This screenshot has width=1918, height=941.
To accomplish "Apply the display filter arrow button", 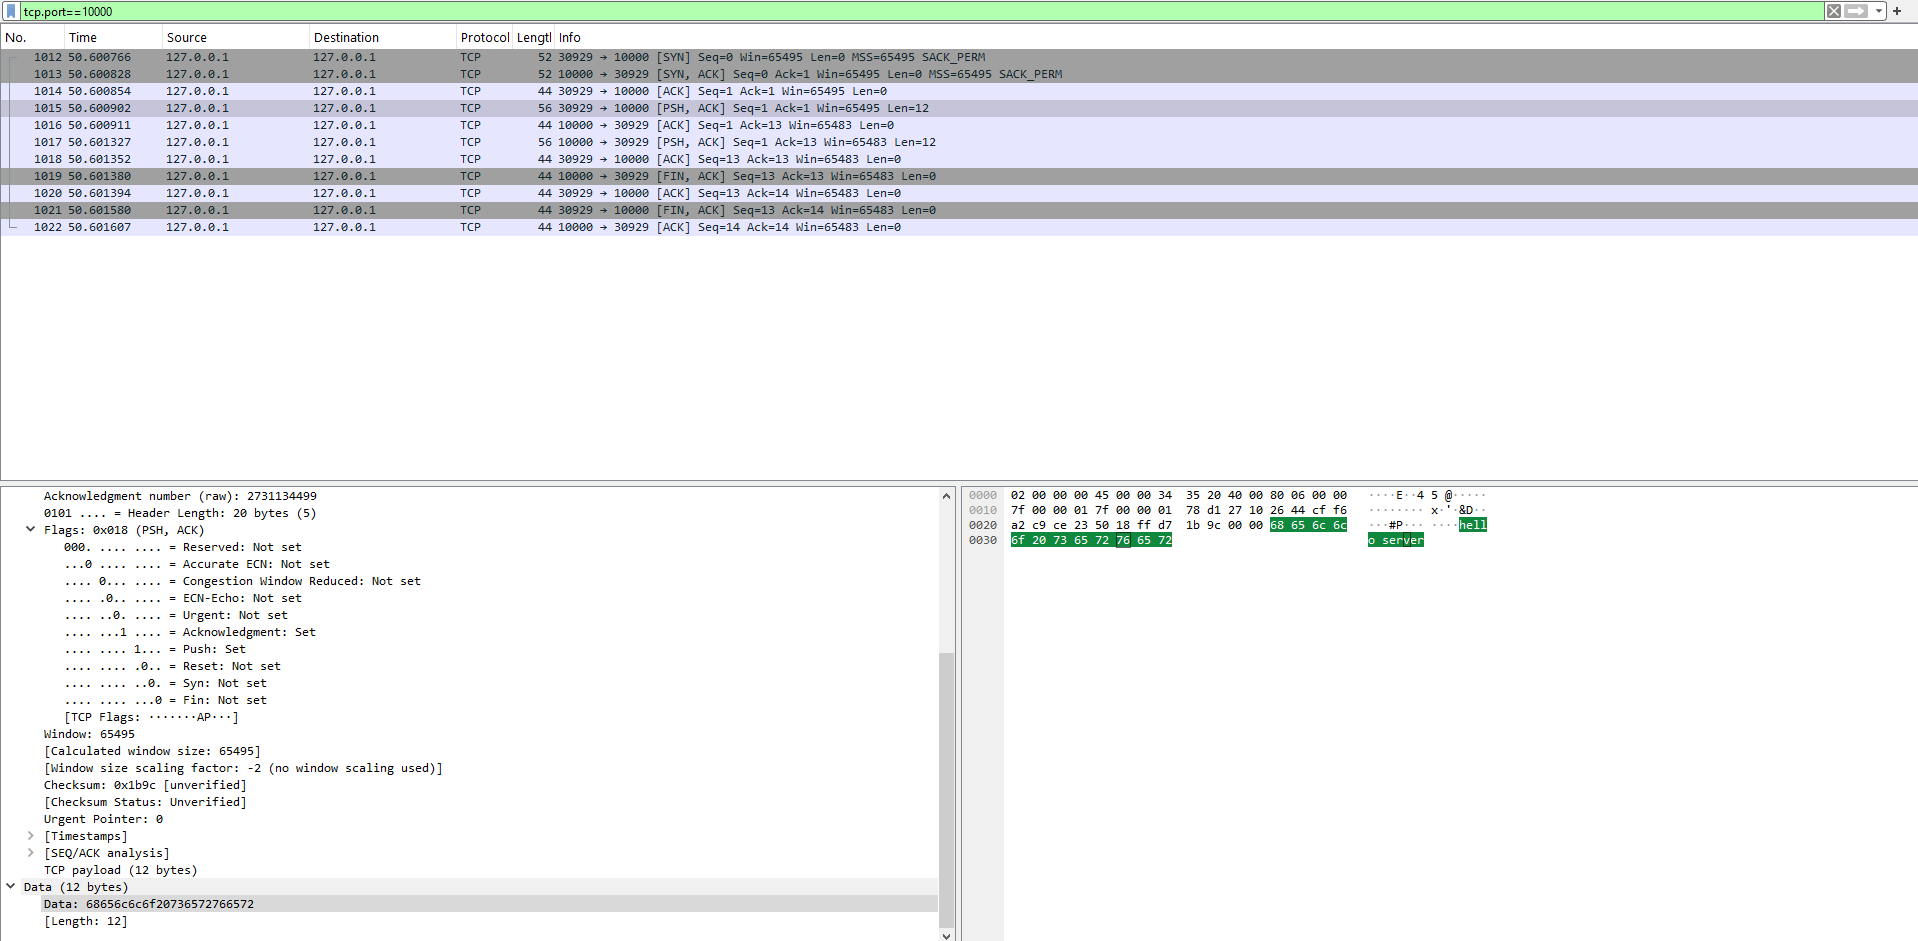I will click(1856, 11).
